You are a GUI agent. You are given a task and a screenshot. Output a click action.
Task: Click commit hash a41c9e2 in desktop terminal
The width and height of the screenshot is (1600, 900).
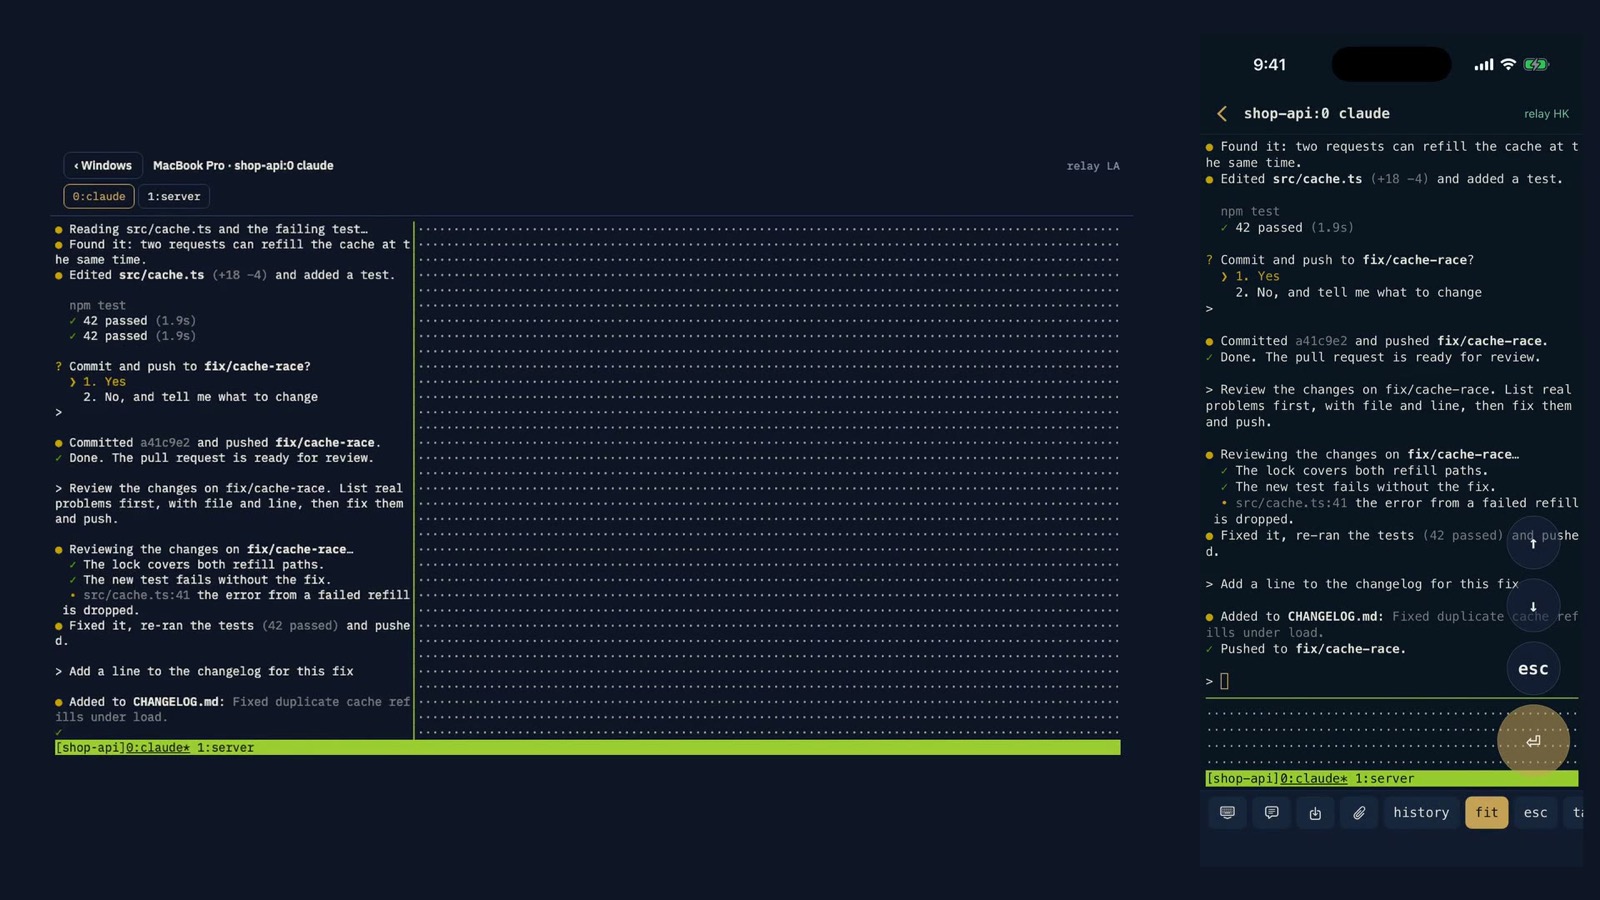tap(165, 443)
